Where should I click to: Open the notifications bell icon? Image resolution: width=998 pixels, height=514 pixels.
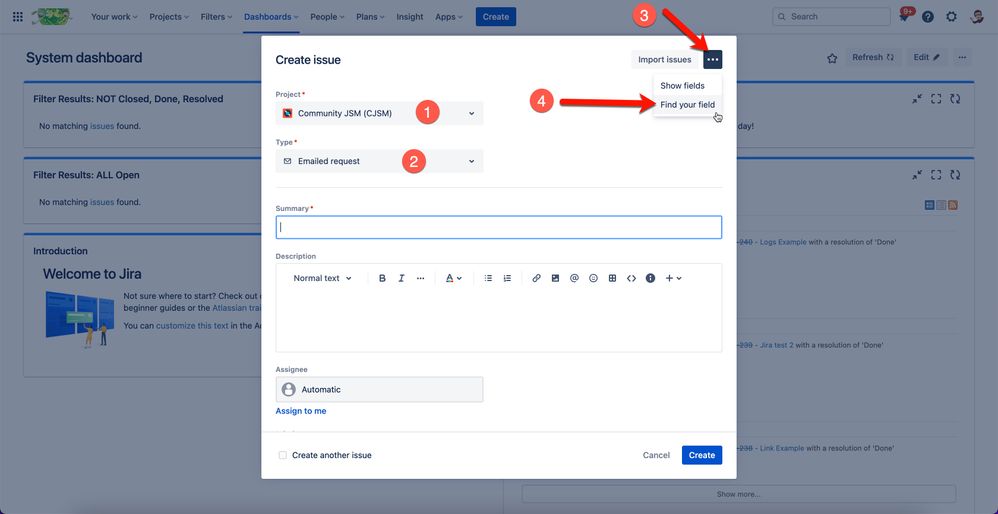pyautogui.click(x=904, y=17)
